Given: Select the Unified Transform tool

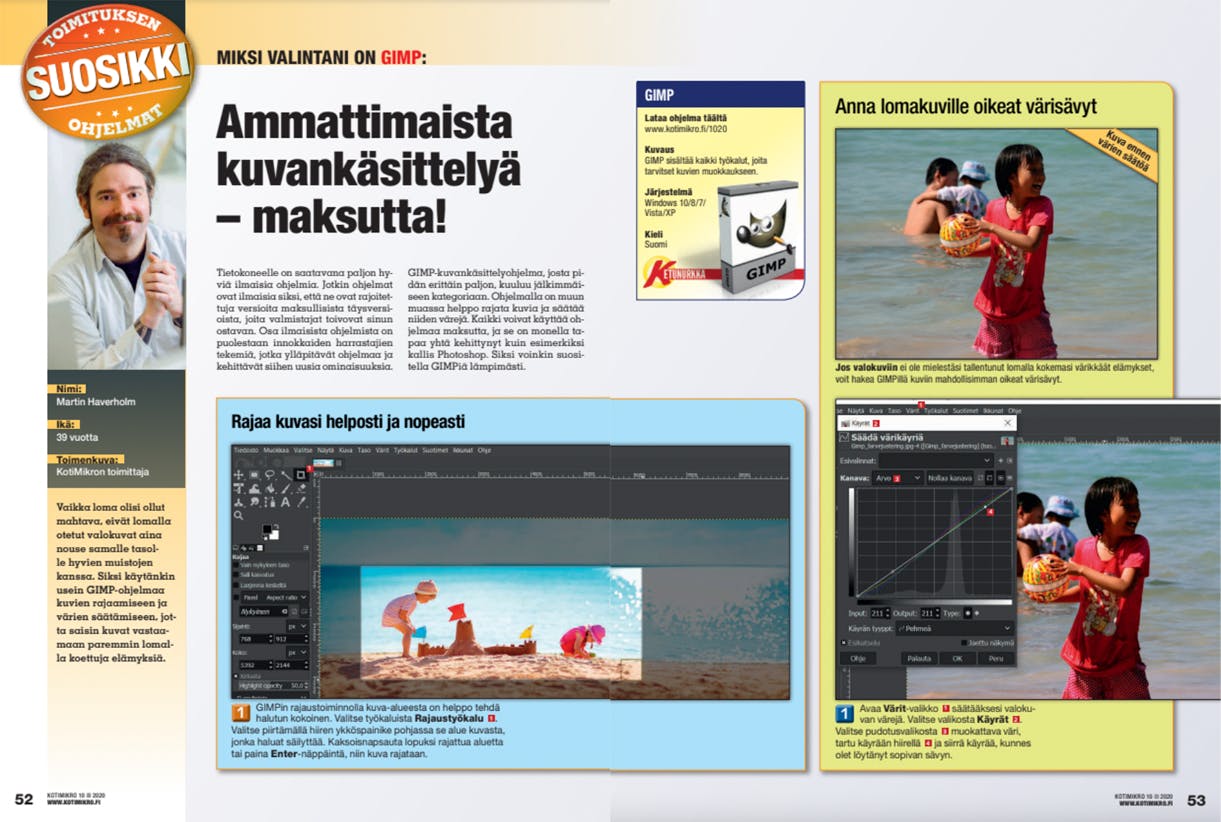Looking at the screenshot, I should [238, 489].
